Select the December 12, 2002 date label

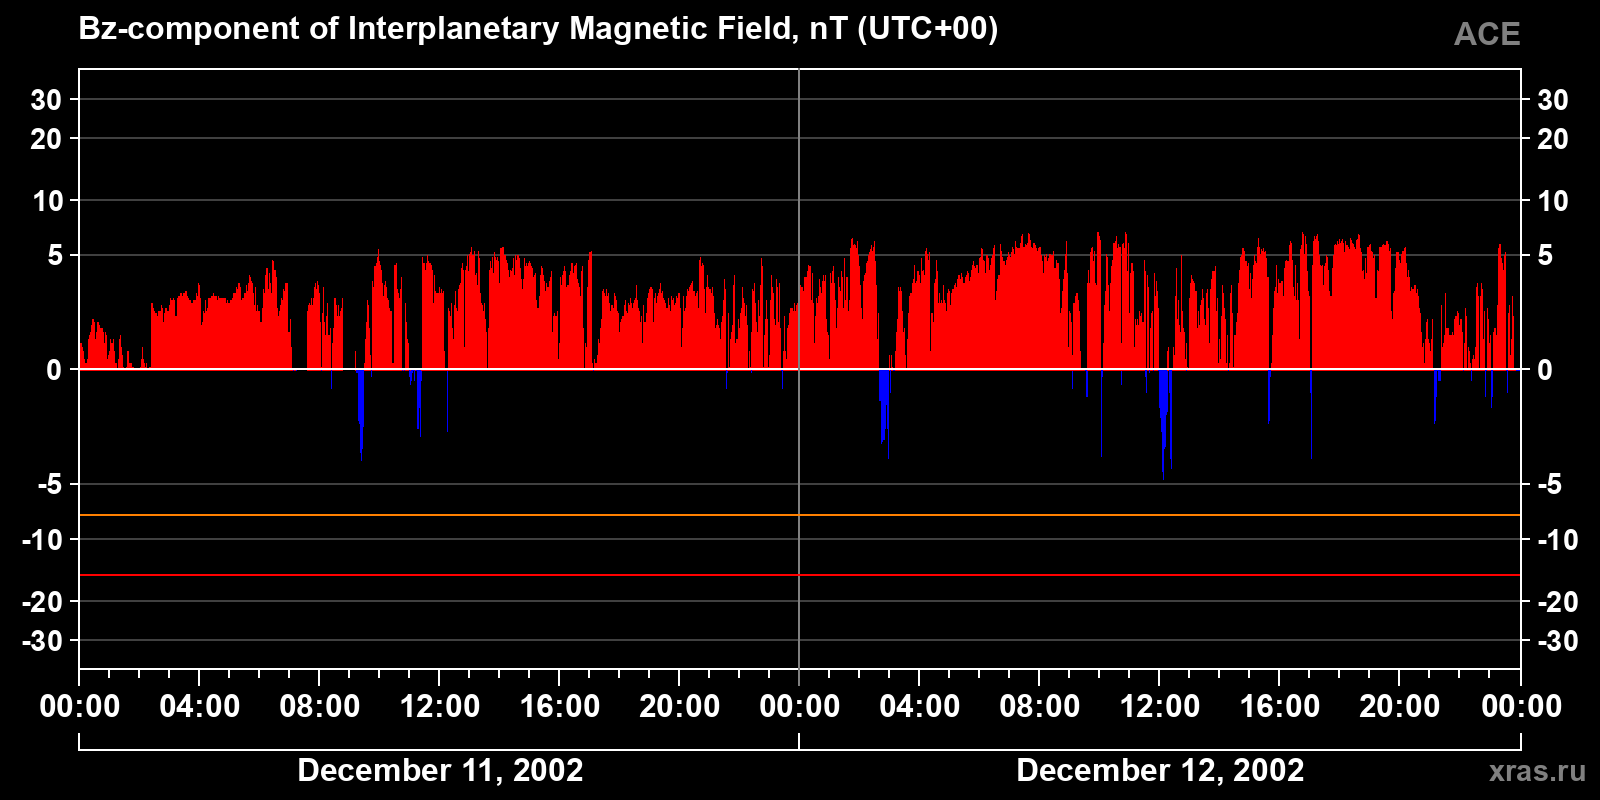pyautogui.click(x=1160, y=770)
